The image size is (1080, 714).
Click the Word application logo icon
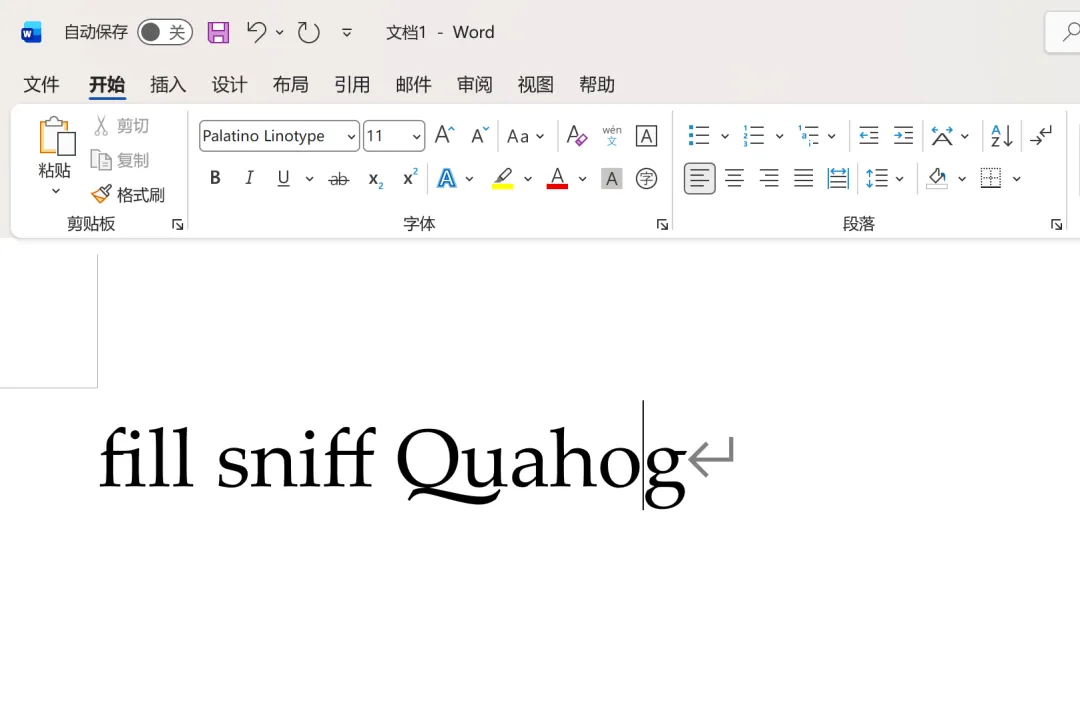pyautogui.click(x=31, y=32)
